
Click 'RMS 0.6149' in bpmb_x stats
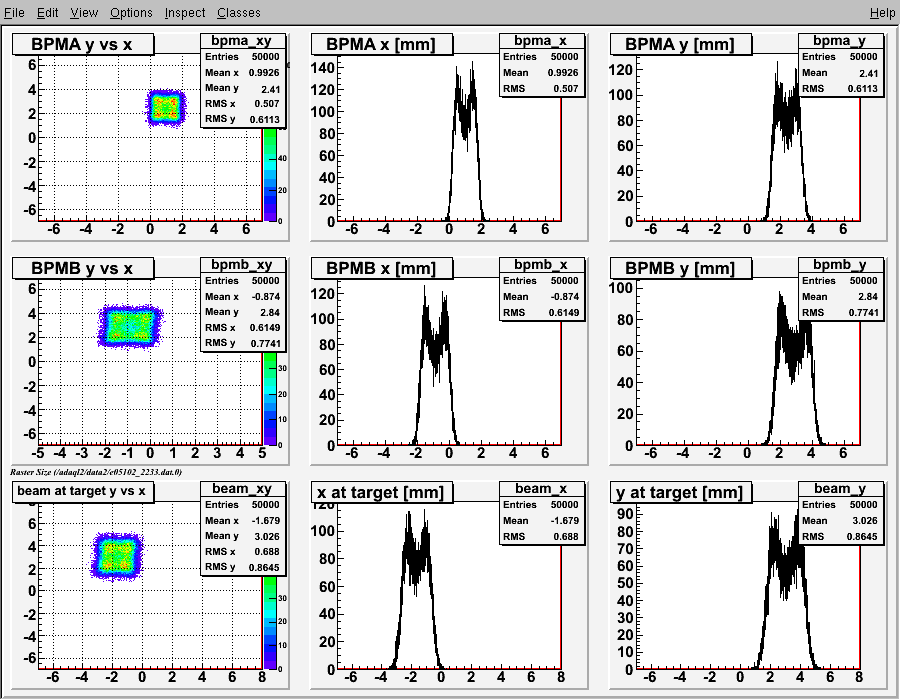tap(541, 312)
